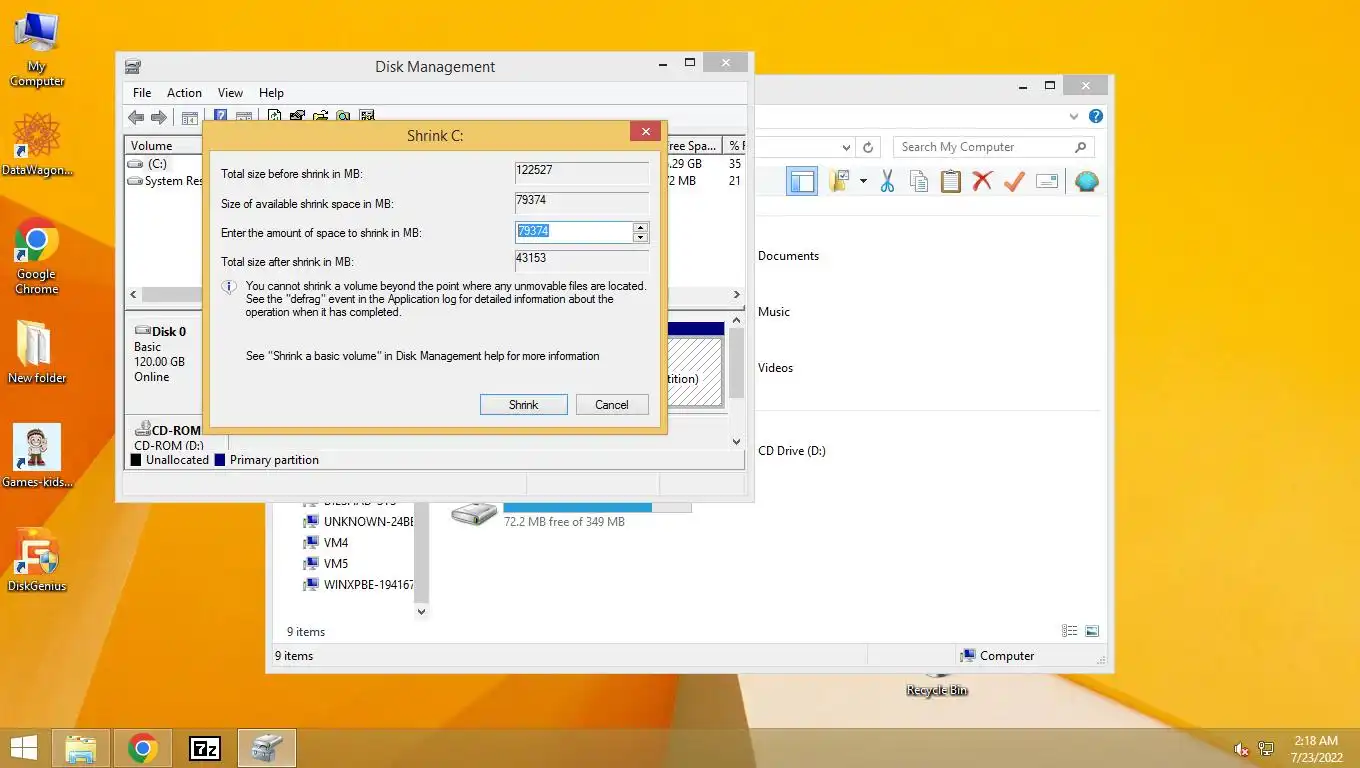Cancel the Shrink C: dialog
1360x768 pixels.
[612, 405]
